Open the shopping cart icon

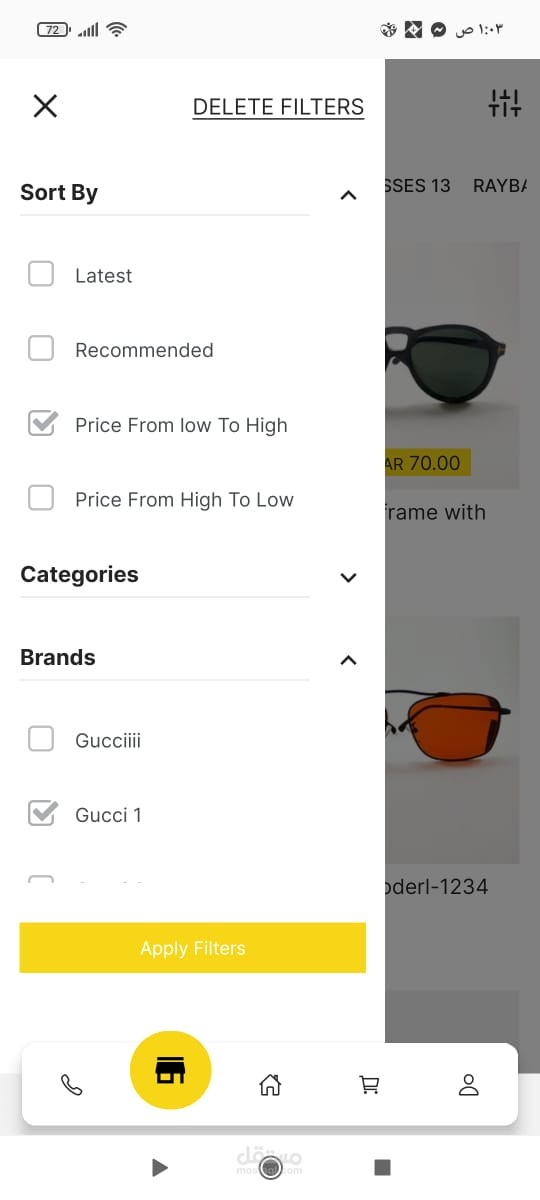pyautogui.click(x=369, y=1085)
